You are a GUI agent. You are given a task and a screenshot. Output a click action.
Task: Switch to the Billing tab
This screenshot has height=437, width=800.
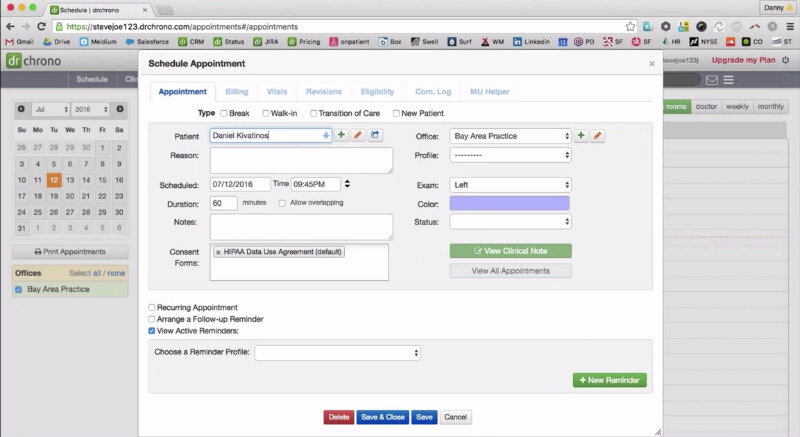[237, 91]
